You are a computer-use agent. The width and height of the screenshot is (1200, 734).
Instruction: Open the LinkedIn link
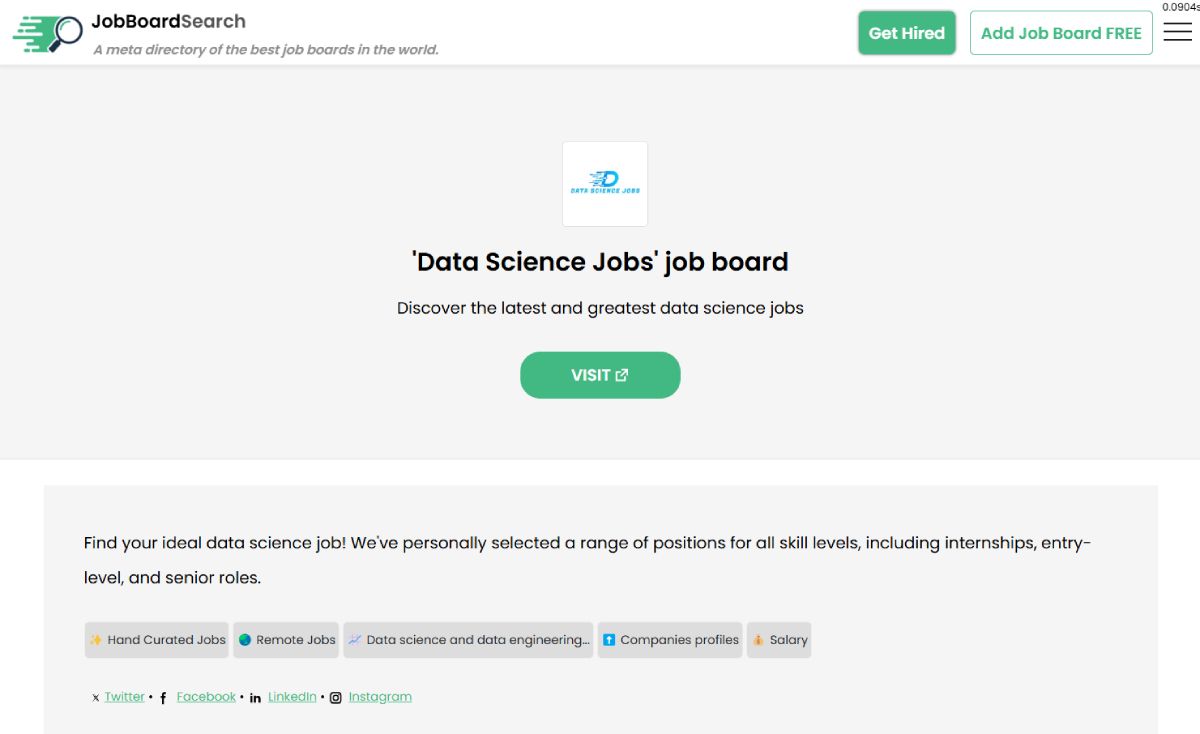tap(292, 696)
